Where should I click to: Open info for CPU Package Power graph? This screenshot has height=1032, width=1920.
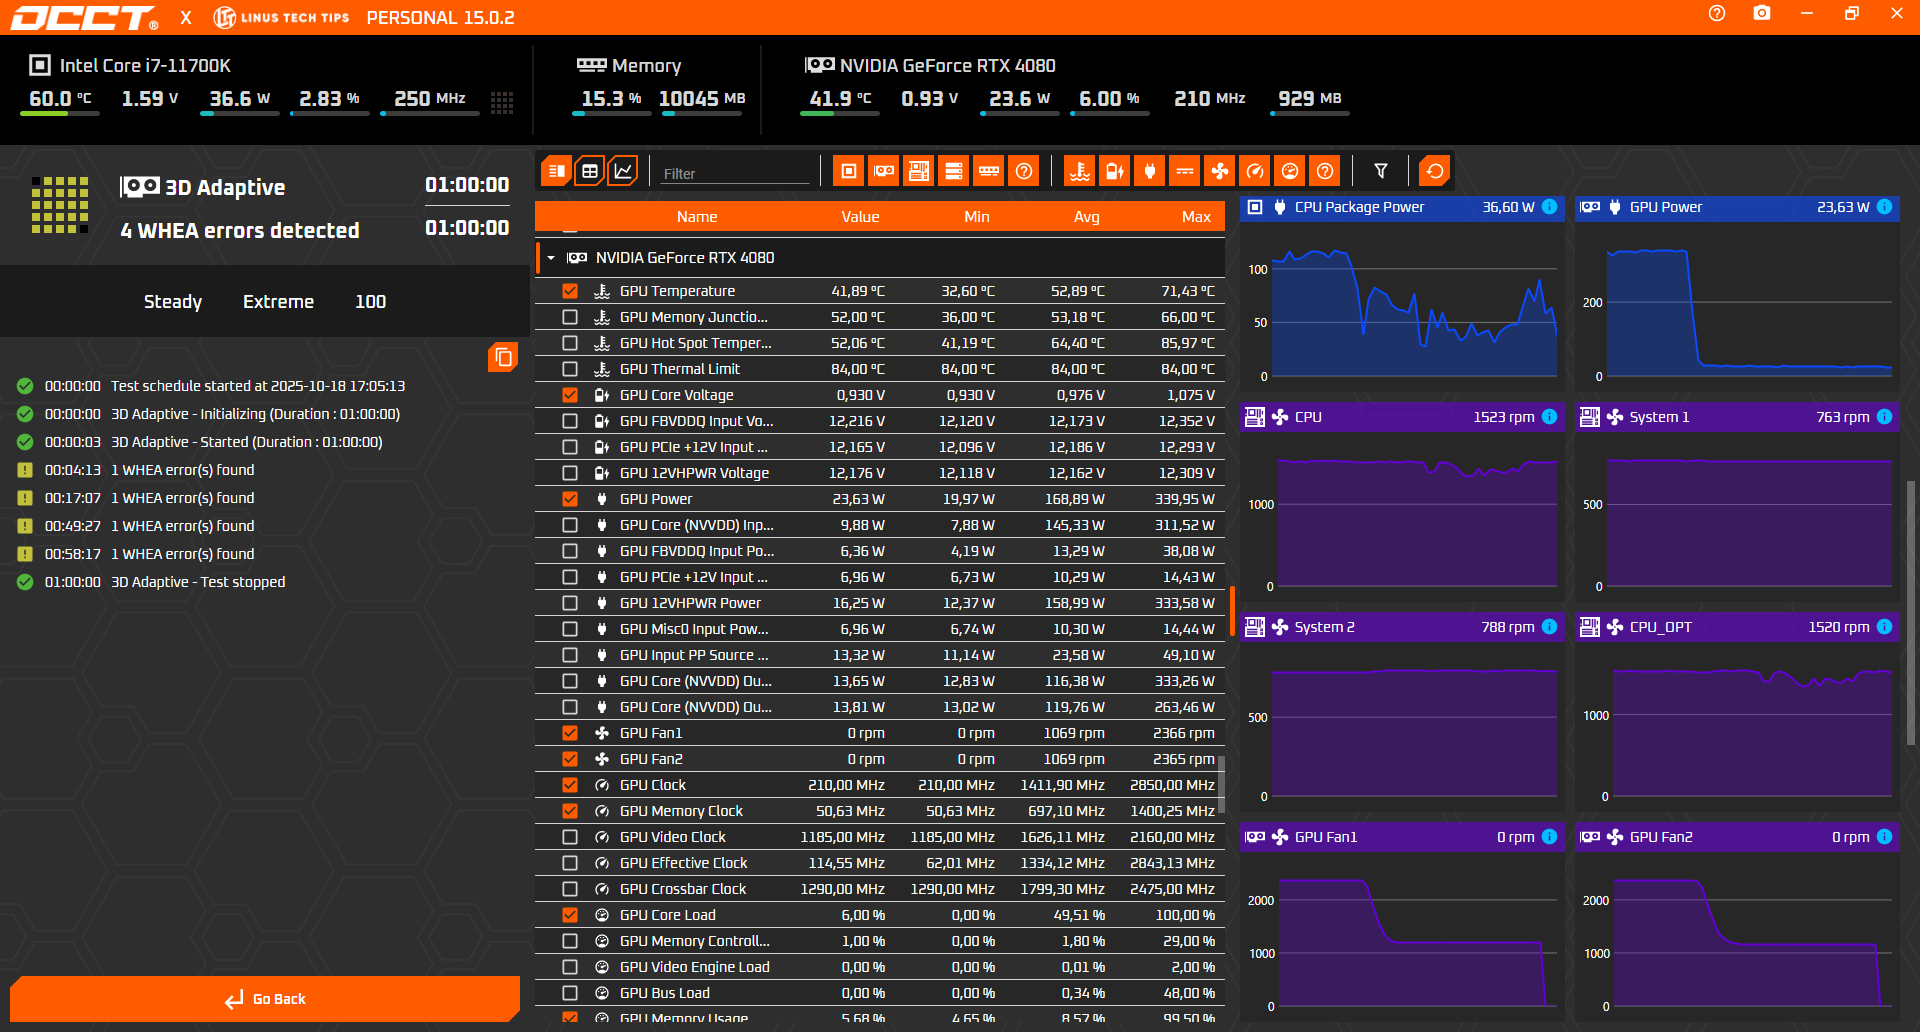[1549, 207]
